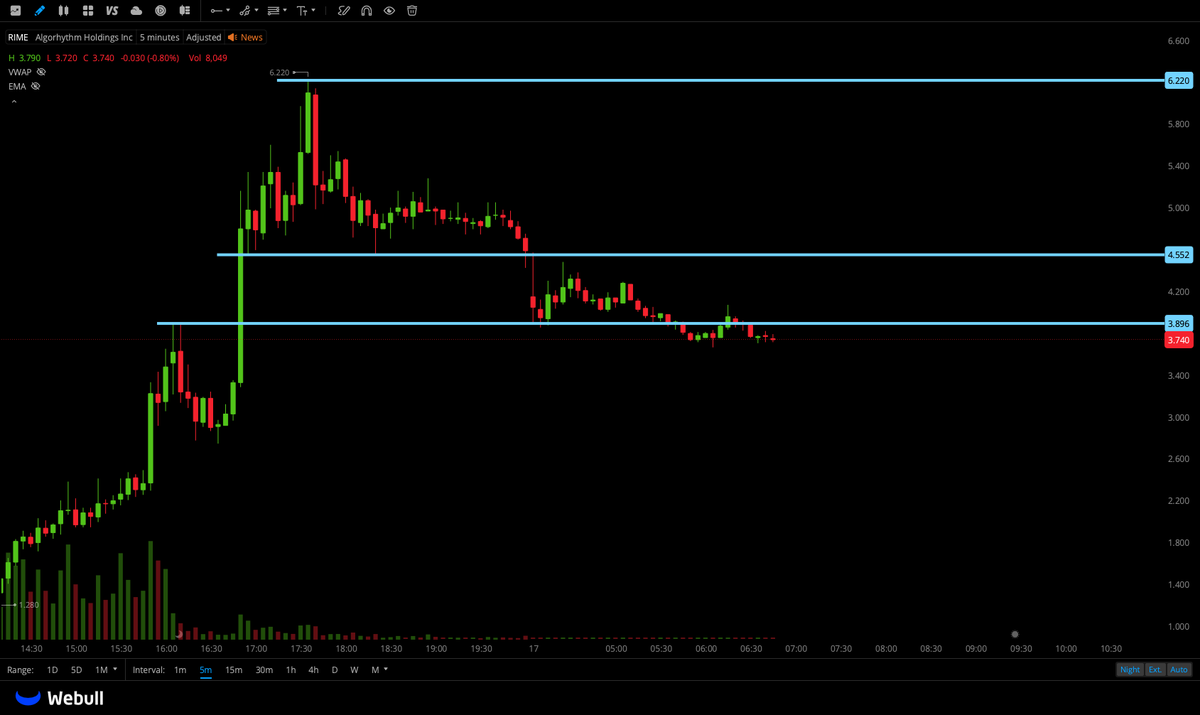Click the 3.896 price label tag
Viewport: 1200px width, 715px height.
1179,323
